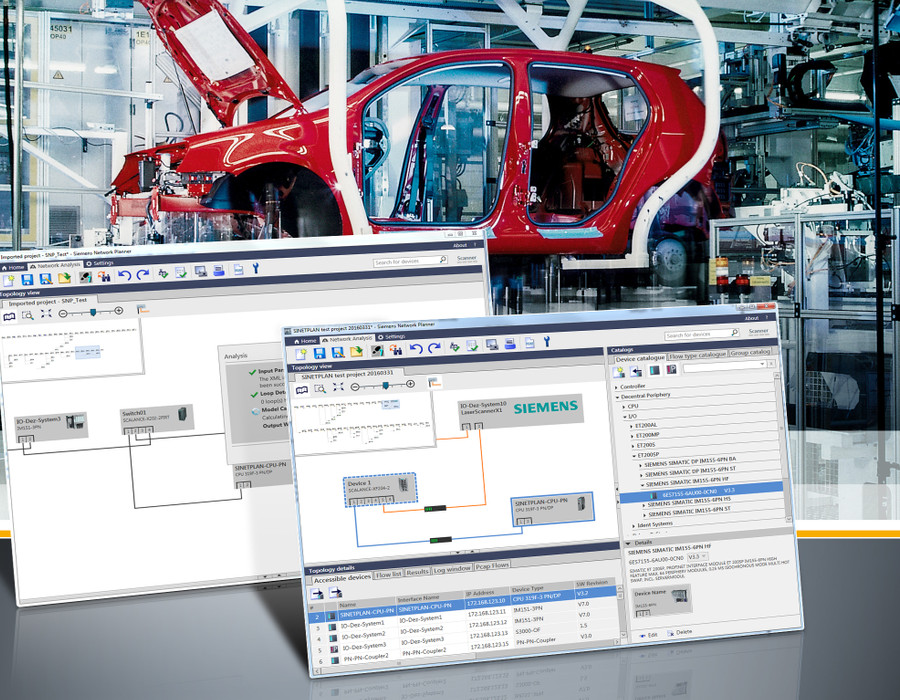Viewport: 900px width, 700px height.
Task: Click the Delete button in Details panel
Action: 680,632
